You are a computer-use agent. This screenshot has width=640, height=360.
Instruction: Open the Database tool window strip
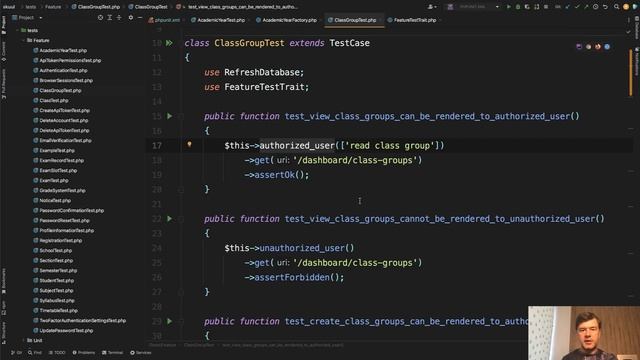pos(636,29)
